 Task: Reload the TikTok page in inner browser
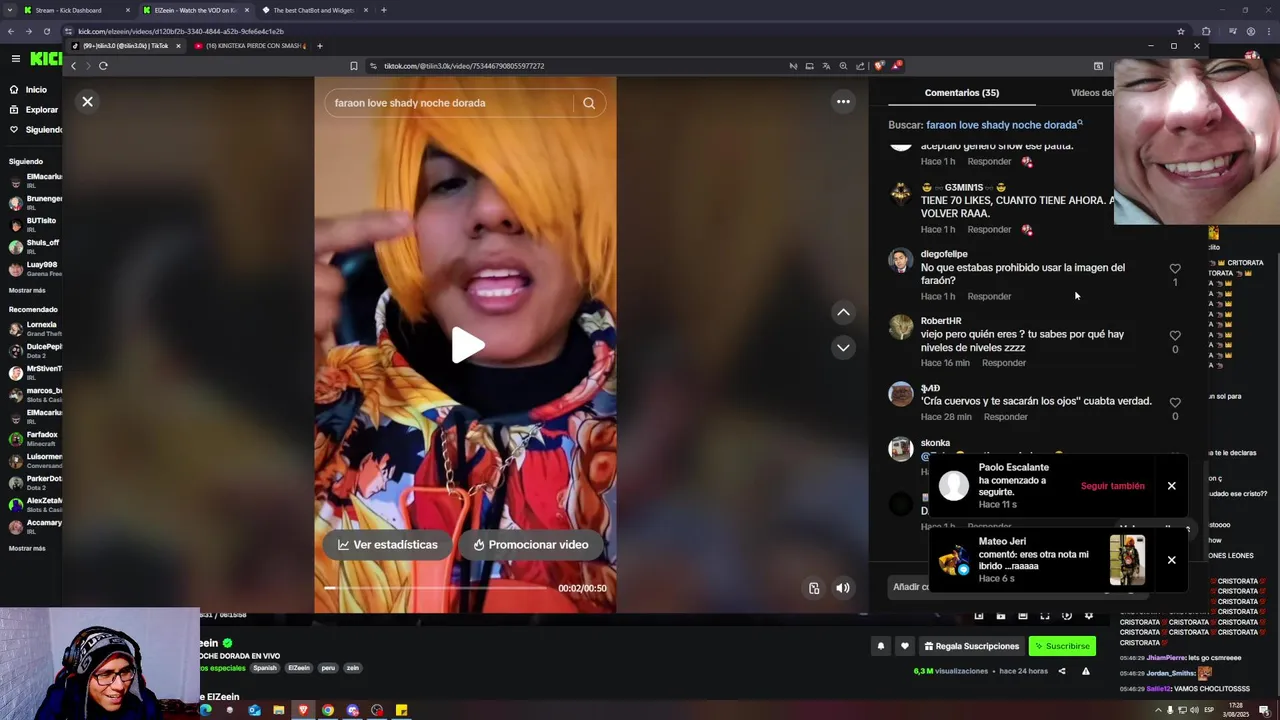(x=103, y=66)
